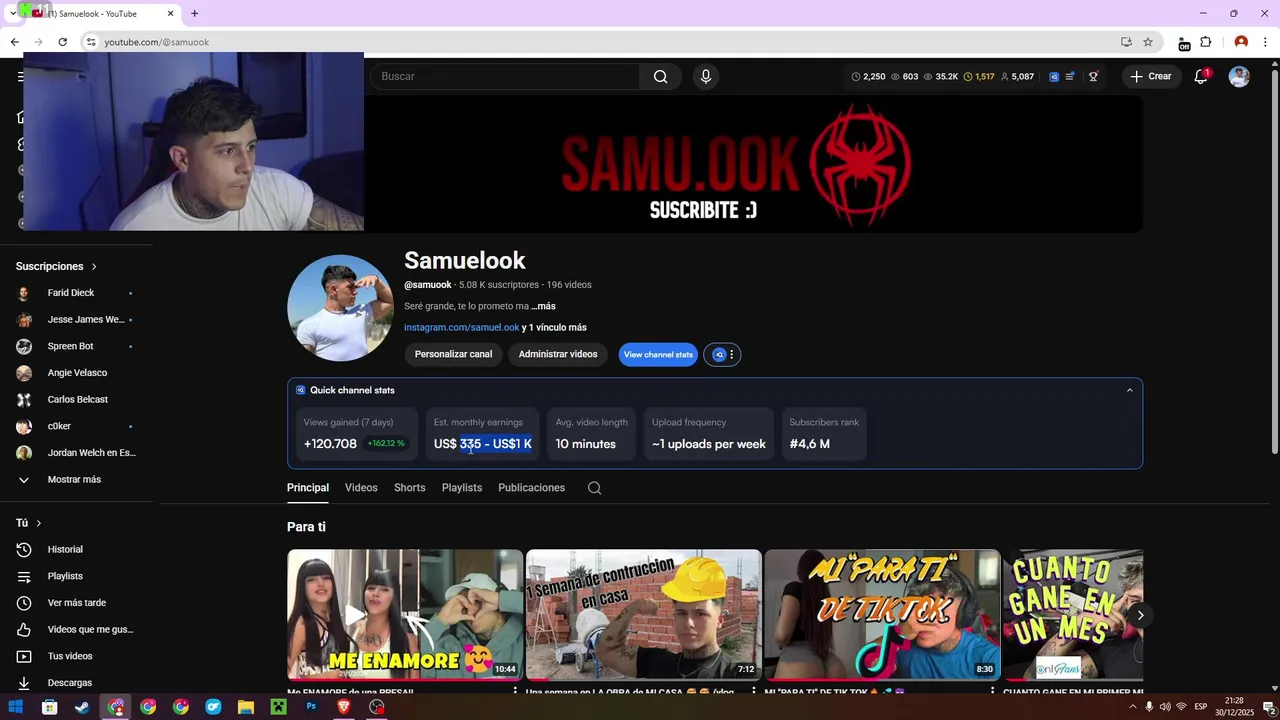
Task: Open browser Extensions puzzle icon
Action: pyautogui.click(x=1206, y=42)
